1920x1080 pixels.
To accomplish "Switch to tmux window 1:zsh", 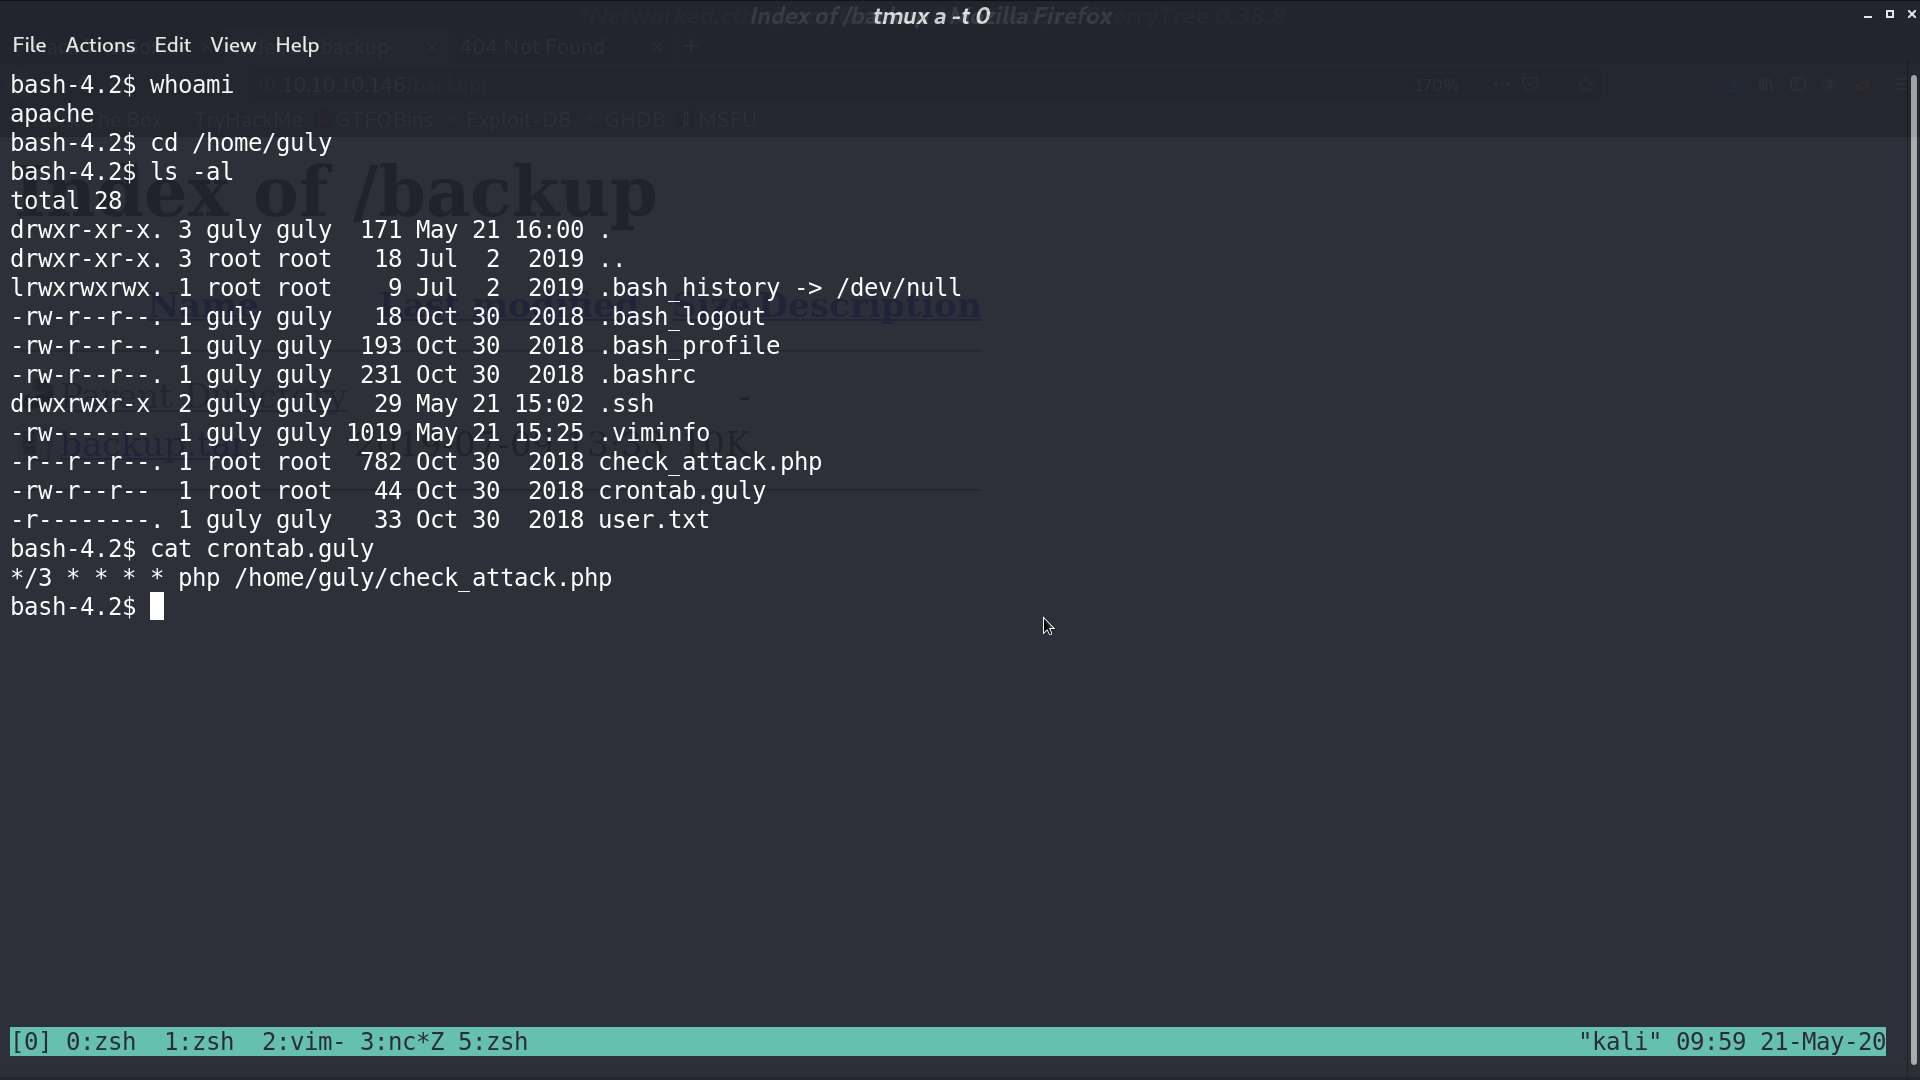I will (x=199, y=1042).
